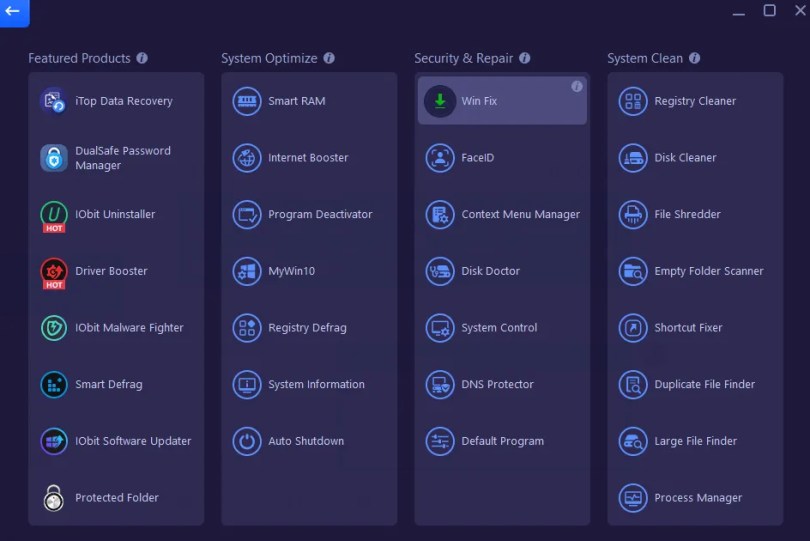810x541 pixels.
Task: Show info for System Clean heading
Action: tap(694, 58)
